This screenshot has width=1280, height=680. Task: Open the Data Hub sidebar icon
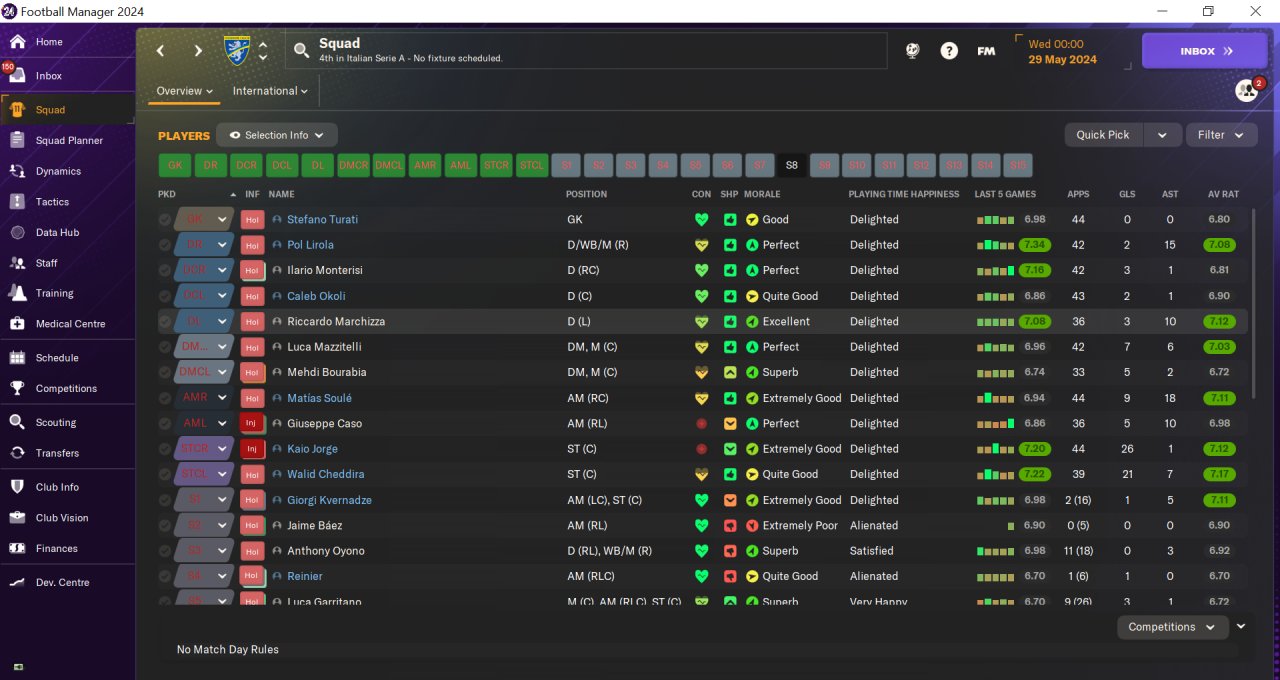tap(17, 232)
